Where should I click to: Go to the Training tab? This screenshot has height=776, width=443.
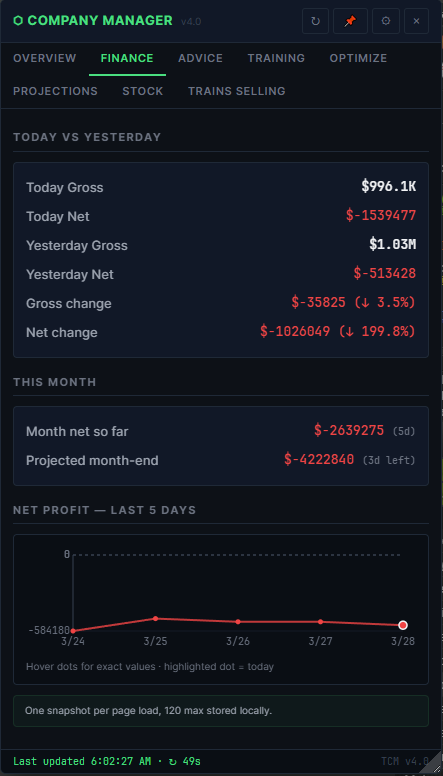(x=276, y=58)
